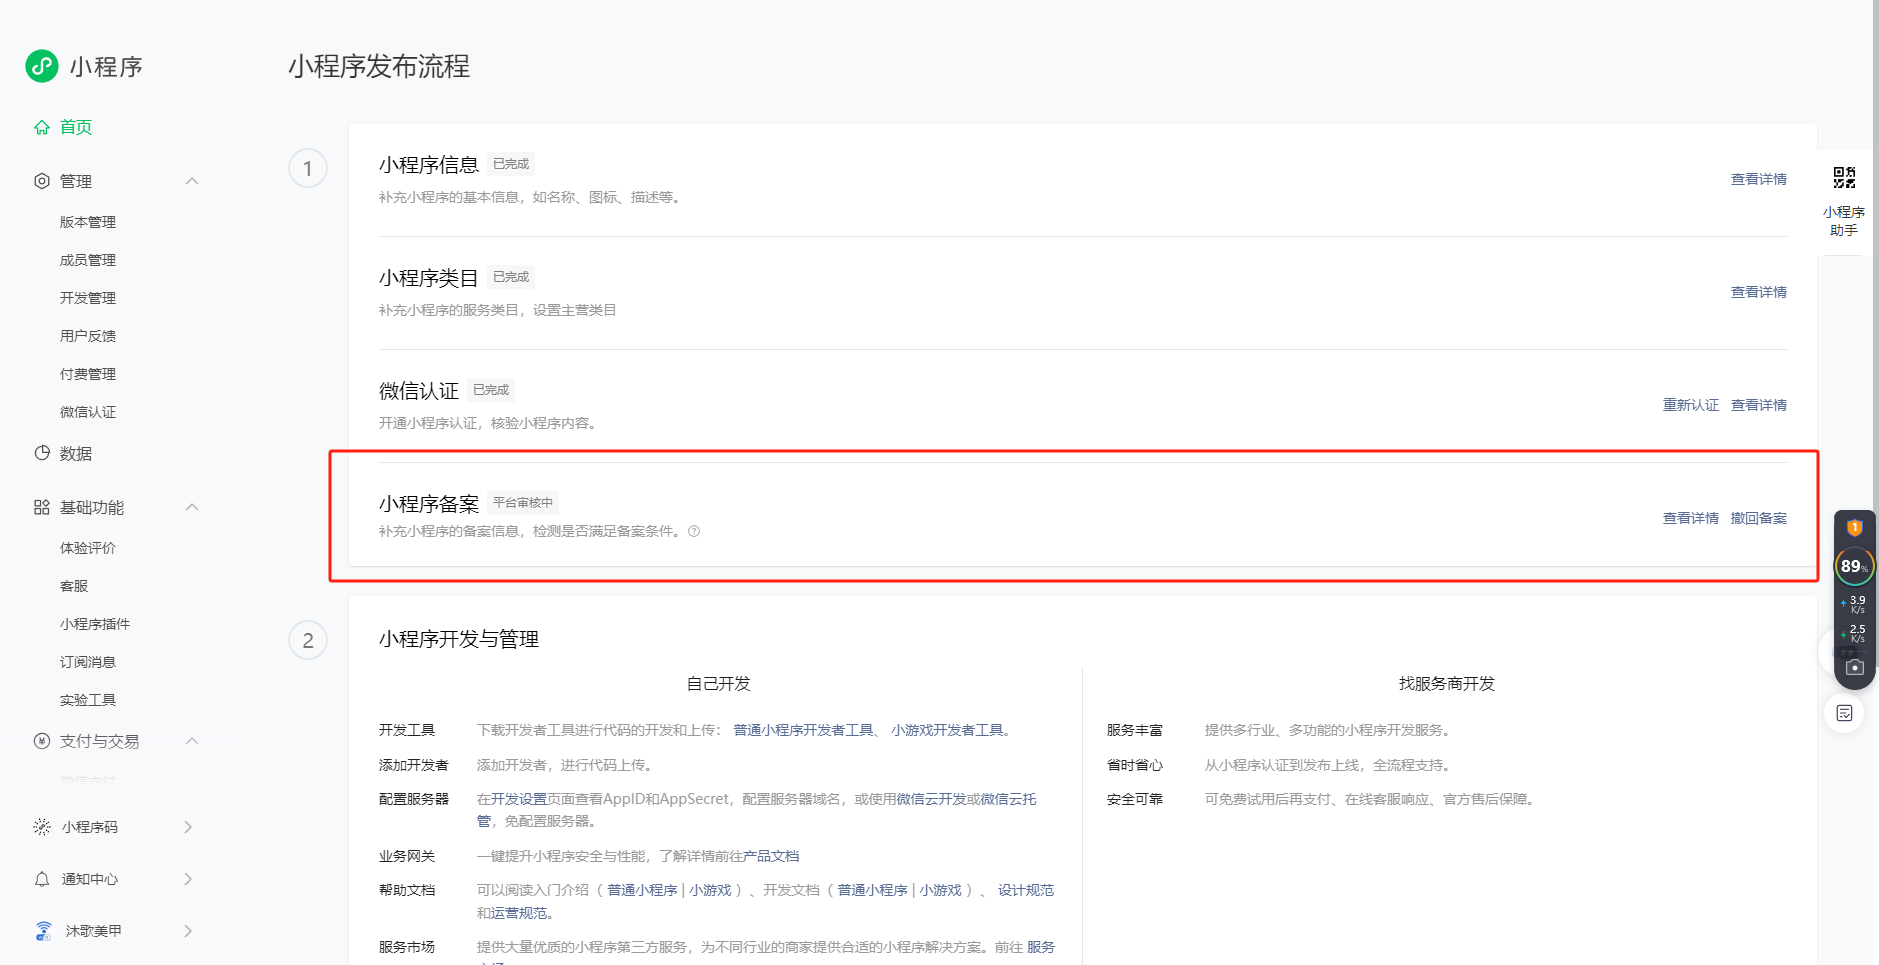This screenshot has width=1879, height=965.
Task: Click the green 小程序 logo icon
Action: pyautogui.click(x=42, y=66)
